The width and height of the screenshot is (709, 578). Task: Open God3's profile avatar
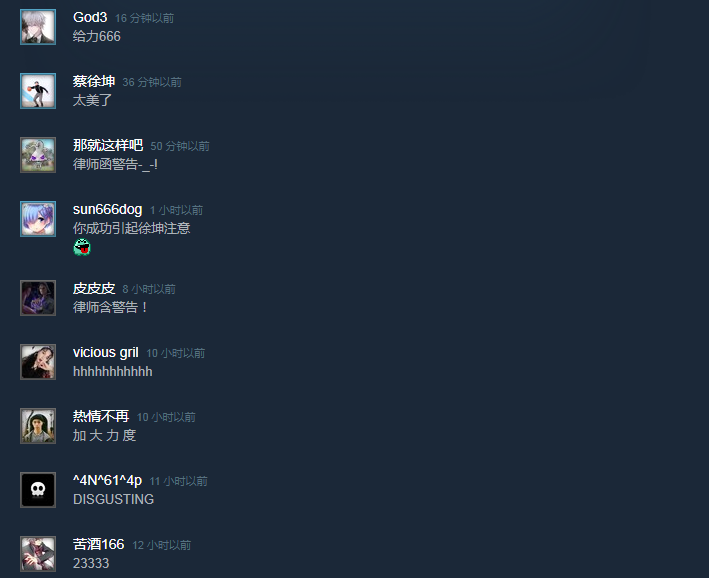[x=38, y=27]
